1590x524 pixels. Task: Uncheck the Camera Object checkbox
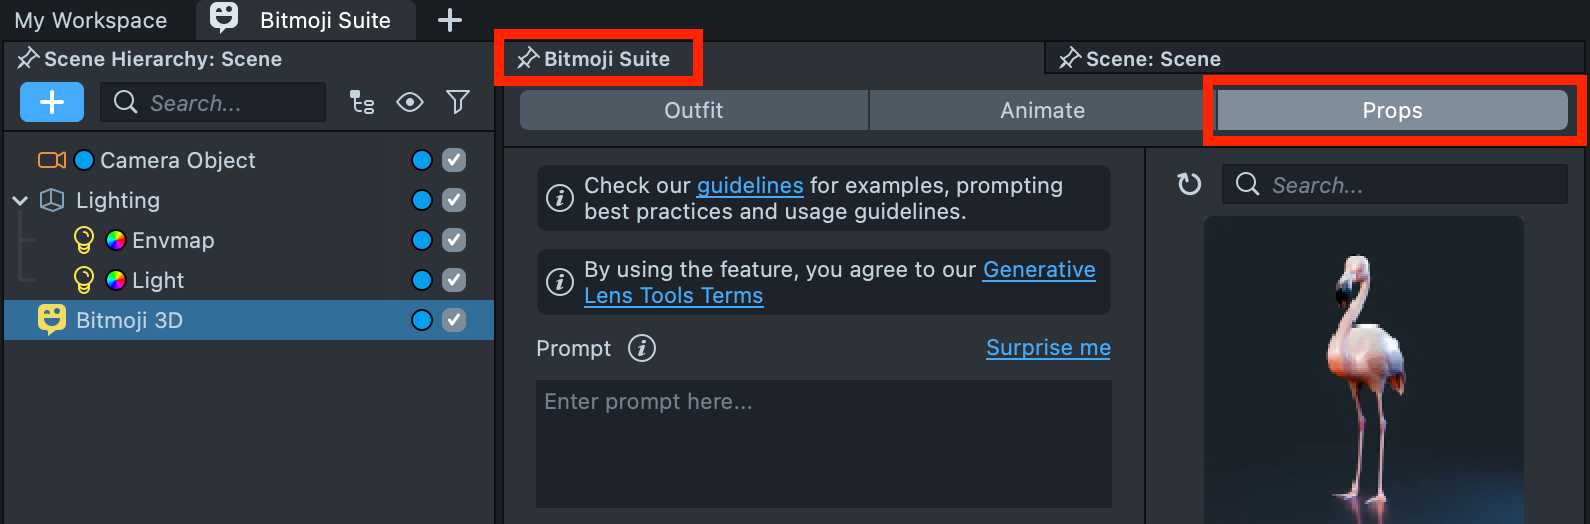454,160
